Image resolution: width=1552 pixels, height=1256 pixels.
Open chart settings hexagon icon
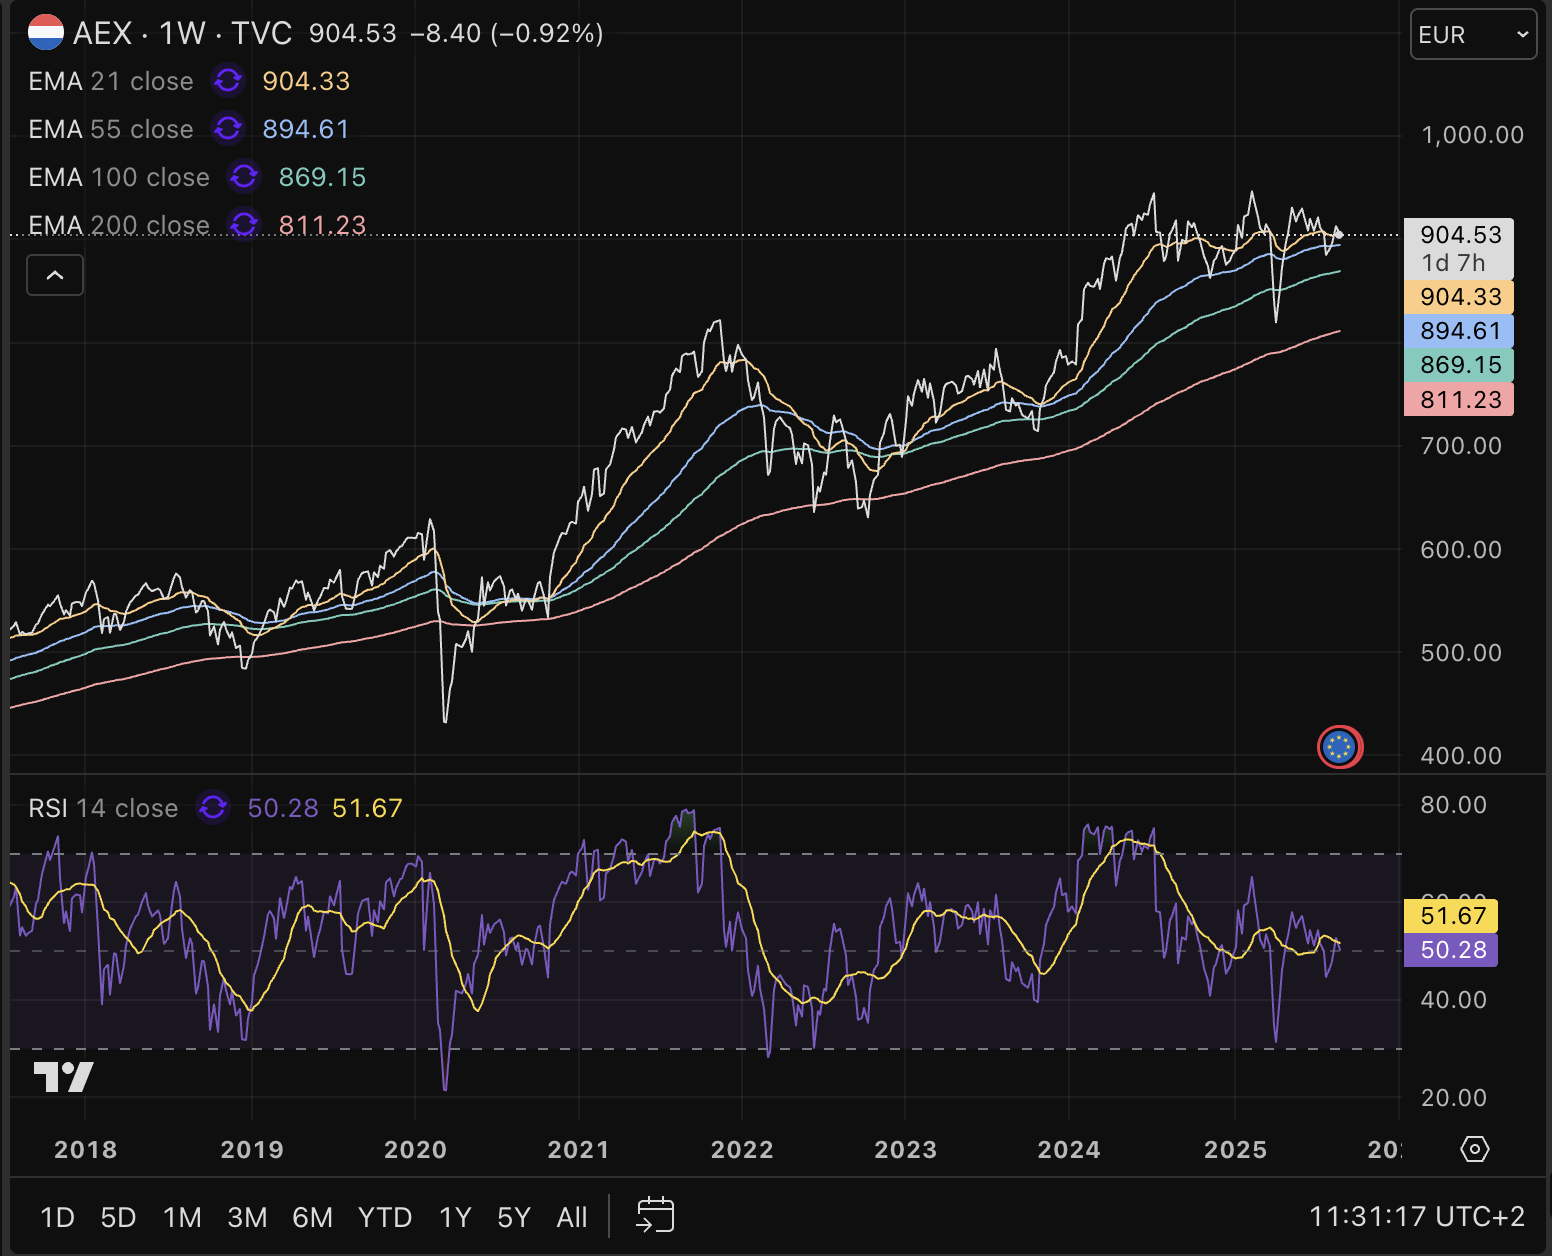pyautogui.click(x=1475, y=1149)
